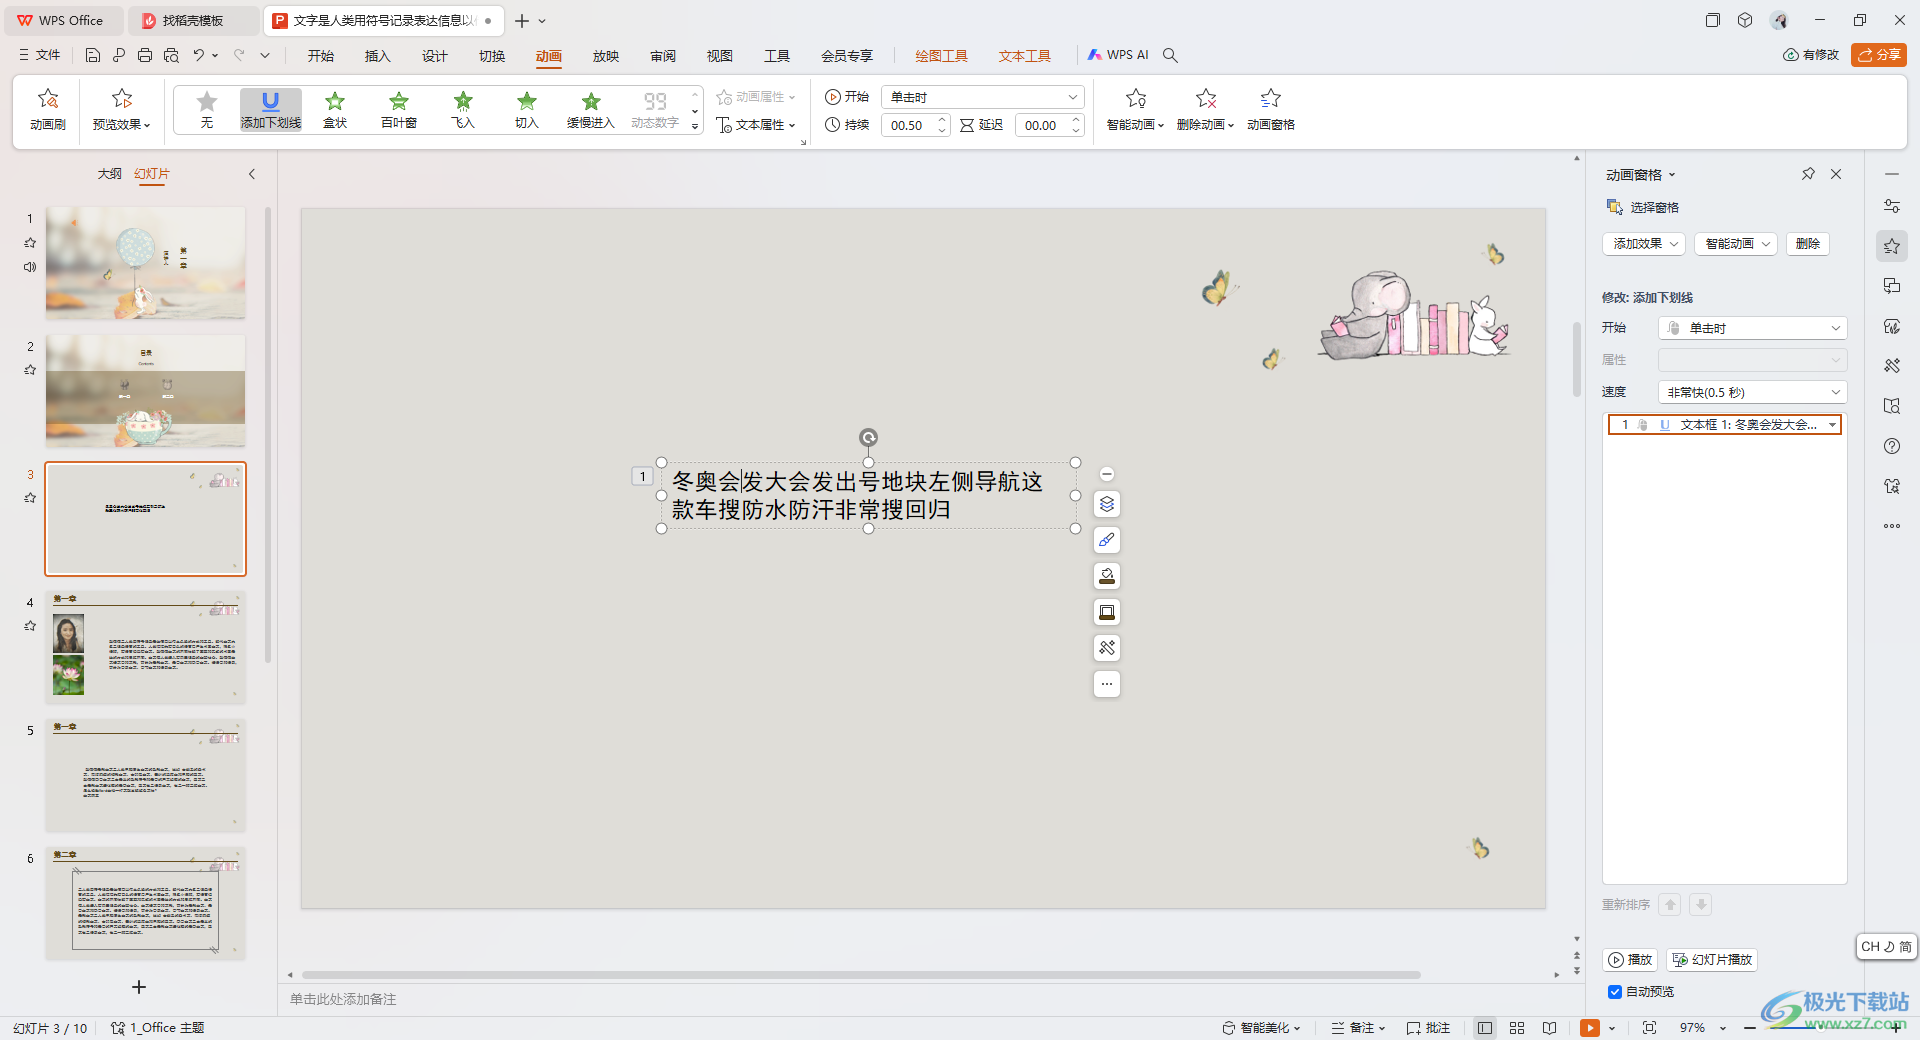Screen dimensions: 1920x1040
Task: Click the 幻灯片播放 slideshow play button
Action: pos(1712,960)
